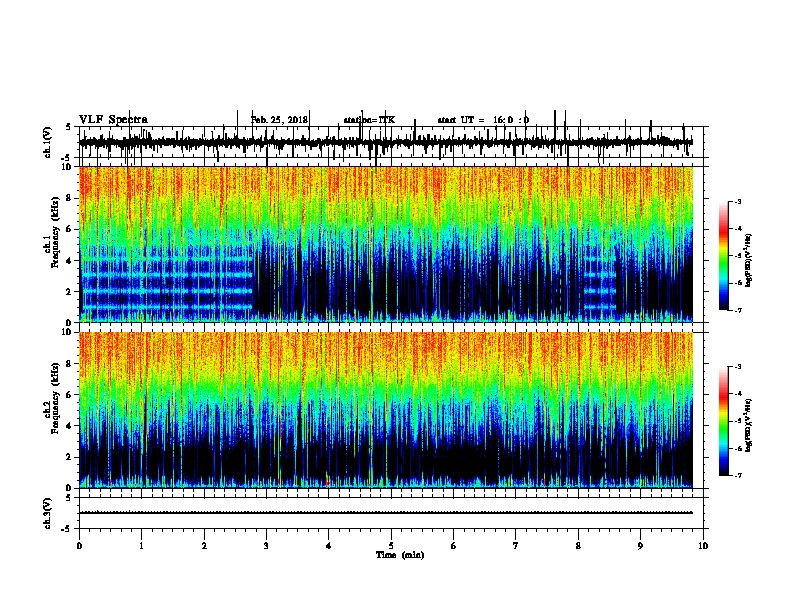Click the ch.1 frequency tick label "8"
Screen dimensions: 792x612
[x=70, y=198]
